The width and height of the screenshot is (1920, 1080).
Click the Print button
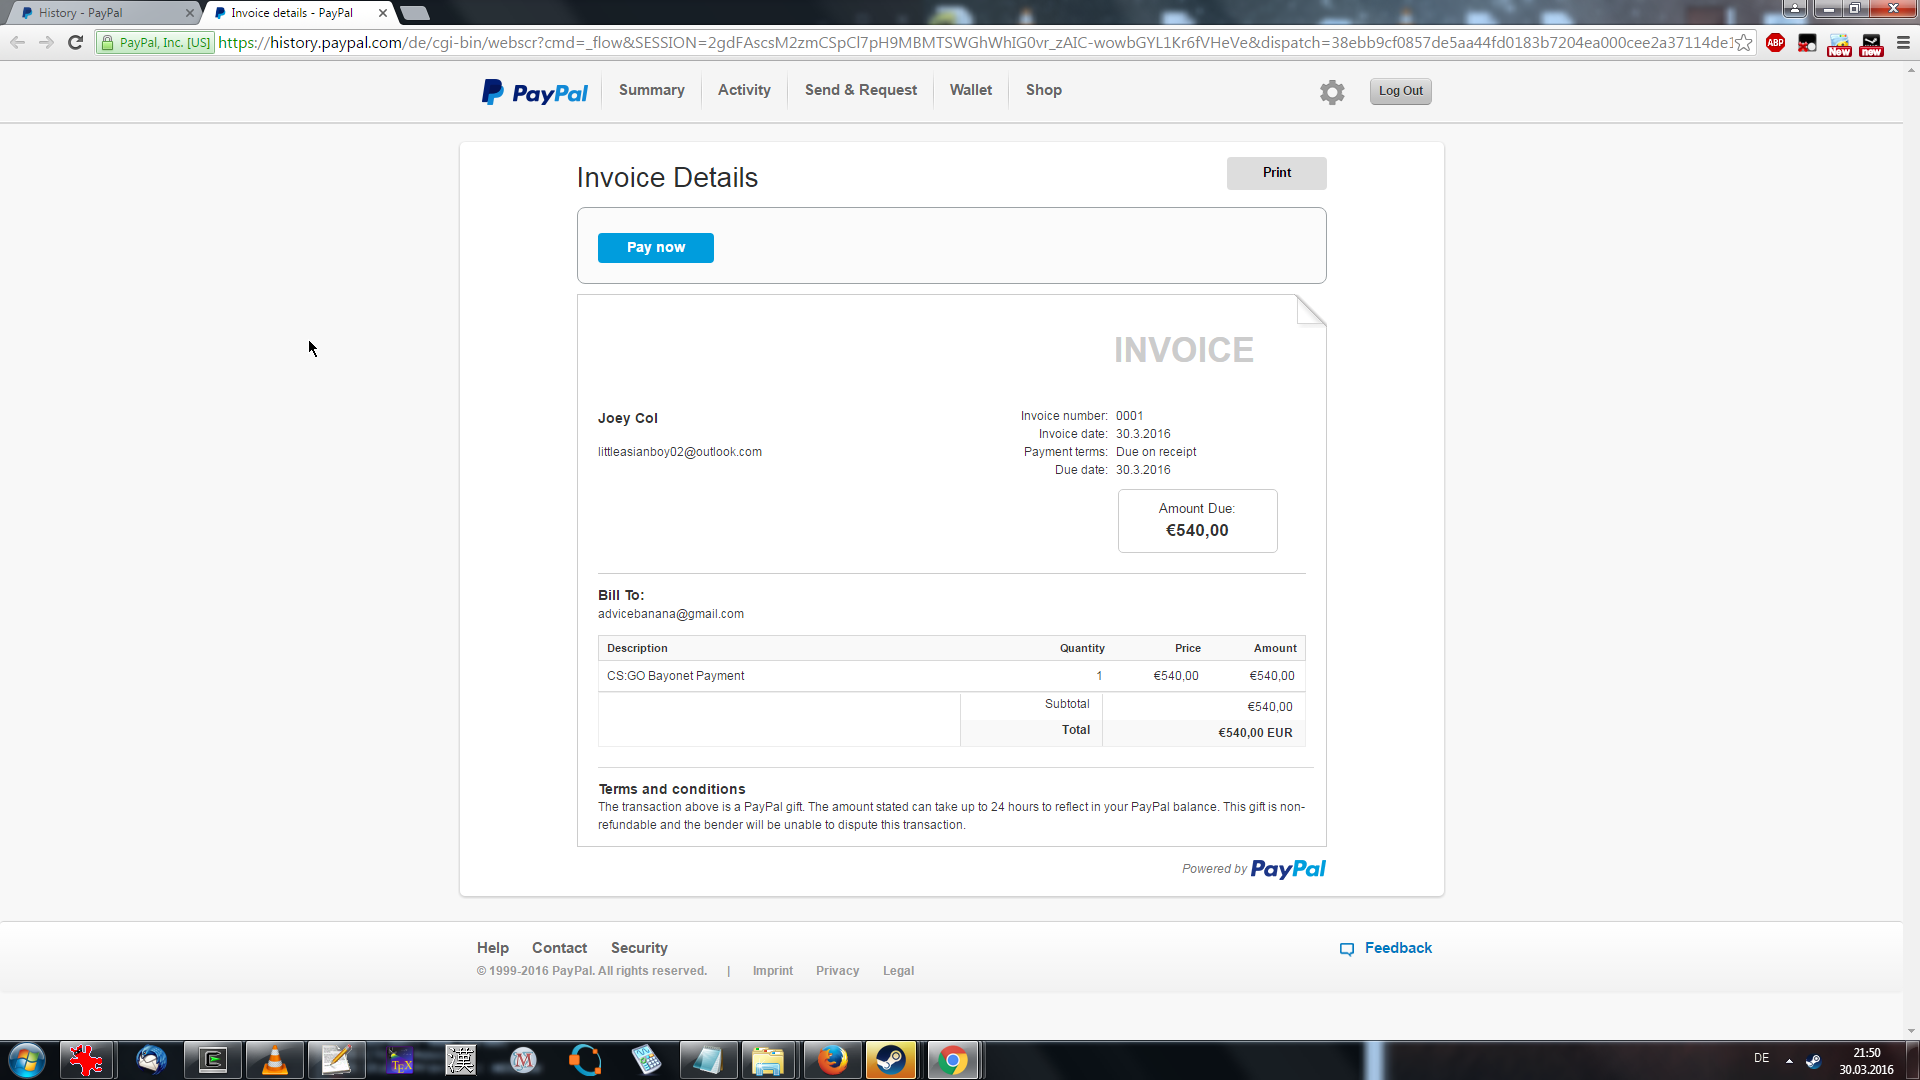coord(1276,173)
